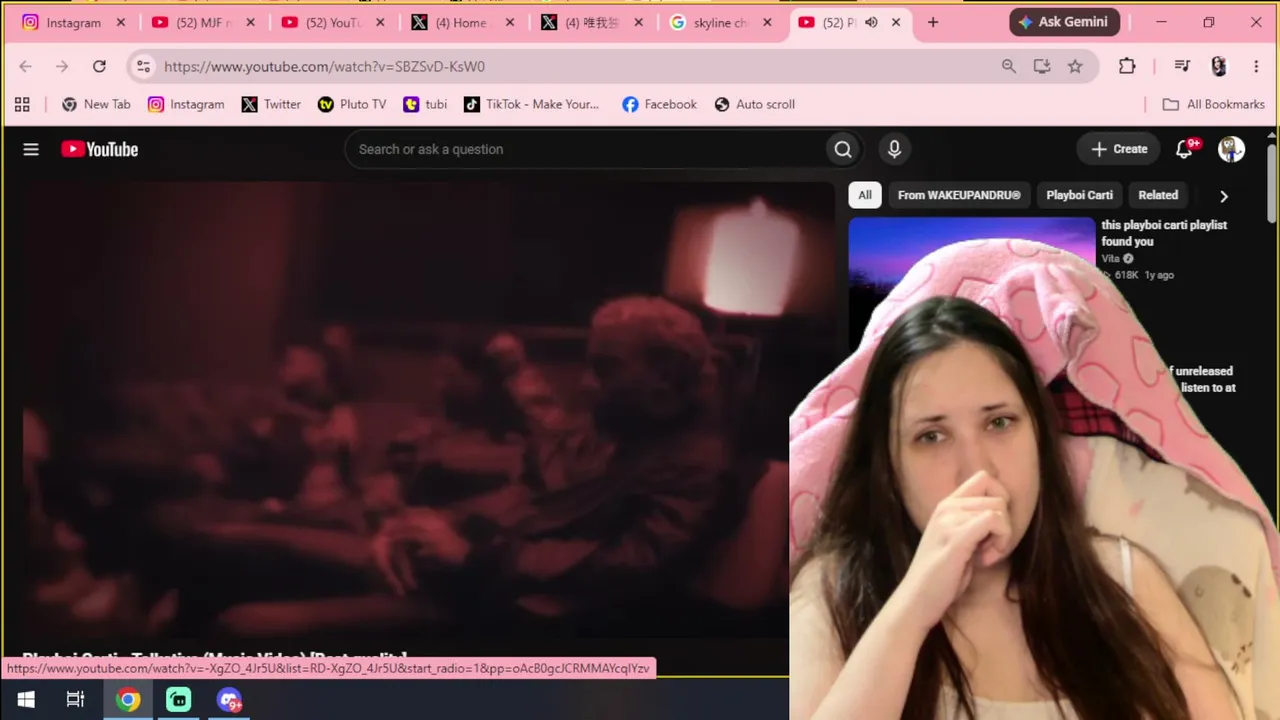Open the tubi bookmark

pyautogui.click(x=425, y=104)
